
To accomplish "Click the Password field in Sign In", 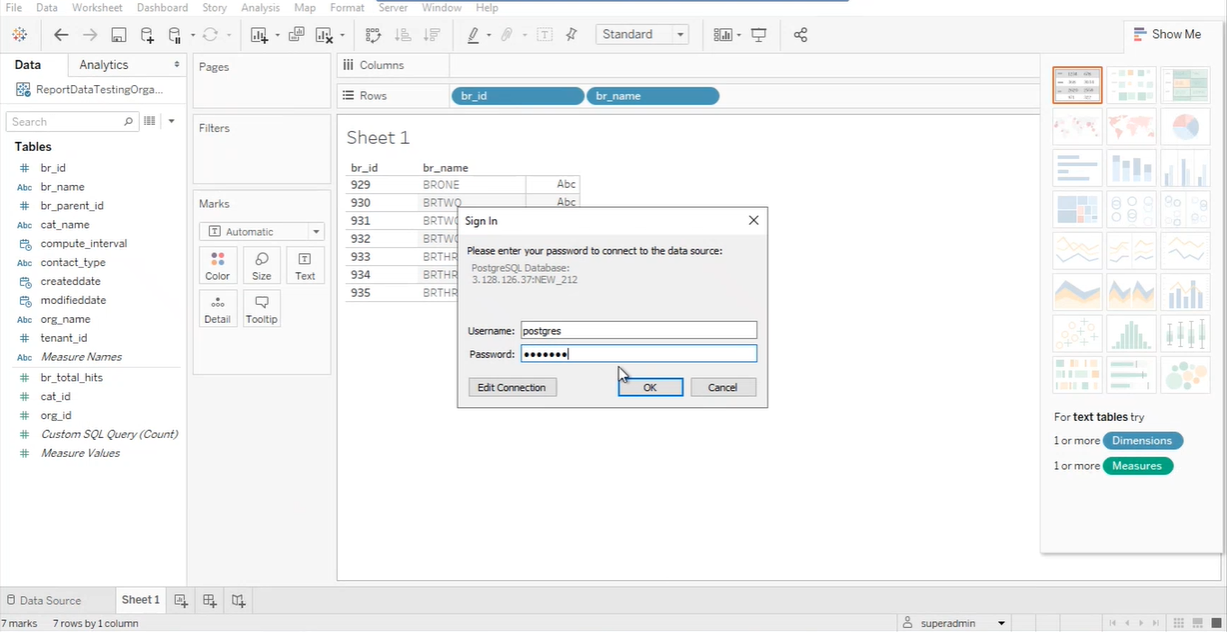I will click(638, 354).
